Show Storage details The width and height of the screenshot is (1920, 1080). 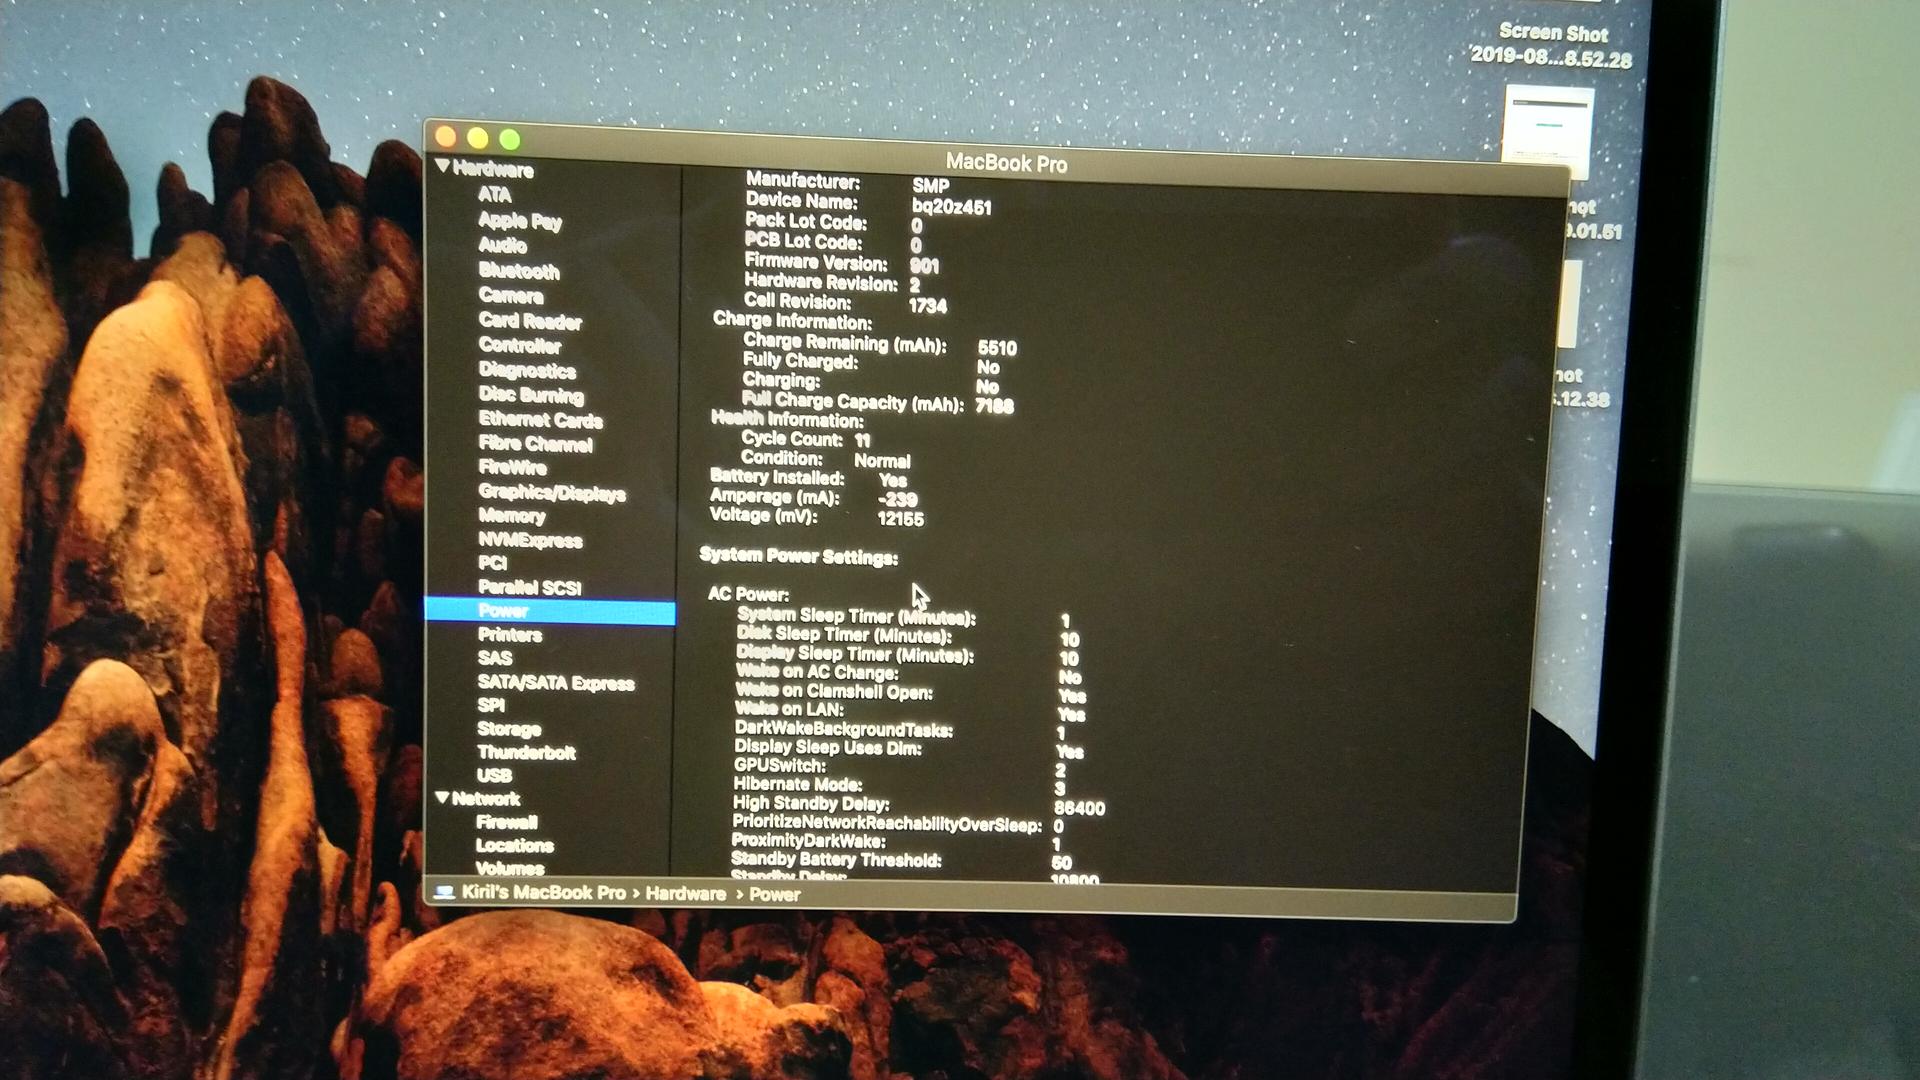[508, 728]
